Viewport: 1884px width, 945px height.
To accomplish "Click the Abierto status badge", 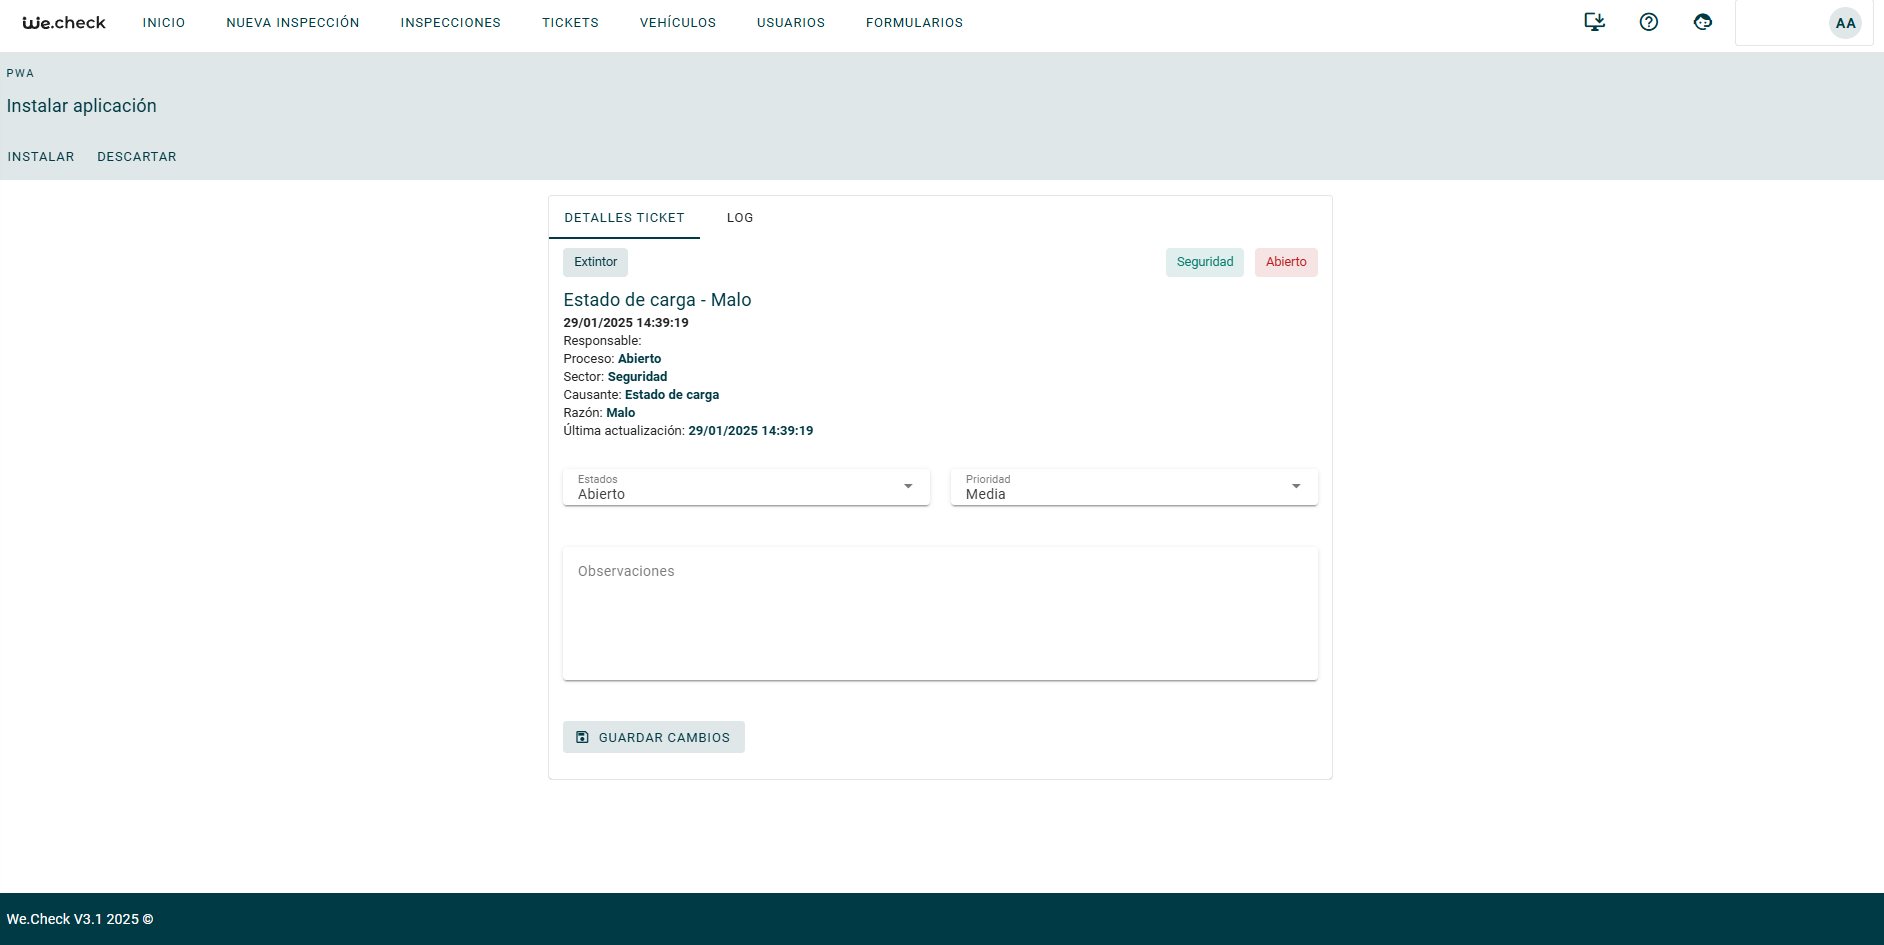I will [1285, 262].
